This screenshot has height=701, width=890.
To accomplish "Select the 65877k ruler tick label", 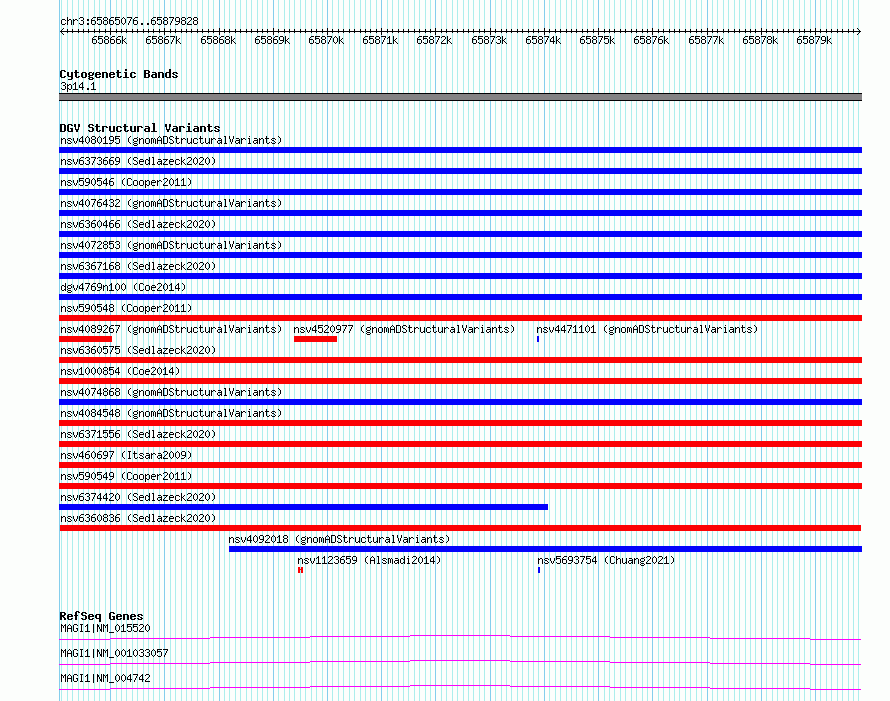I will [x=706, y=40].
